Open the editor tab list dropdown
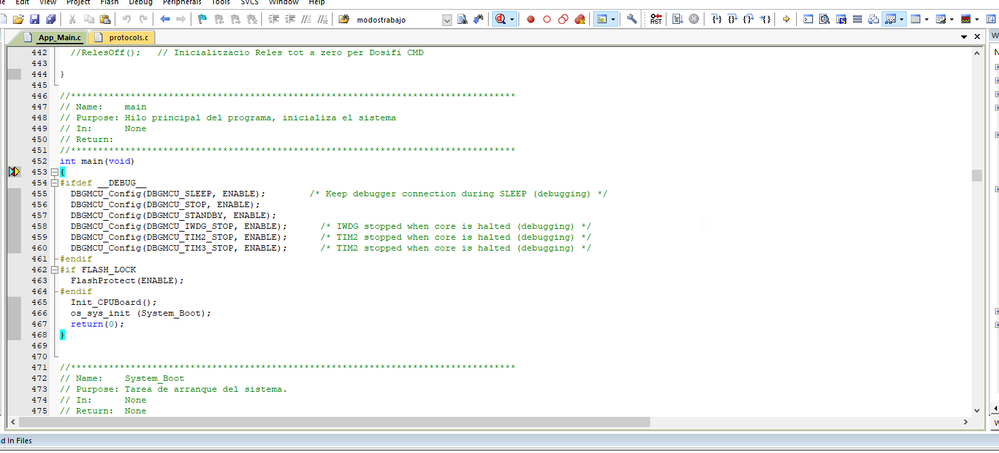Image resolution: width=999 pixels, height=453 pixels. [965, 38]
